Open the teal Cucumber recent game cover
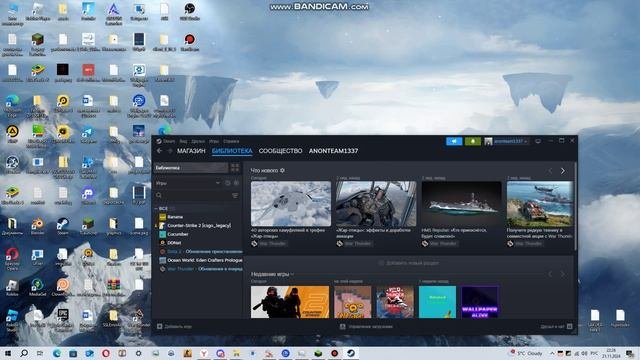640x360 pixels. pyautogui.click(x=437, y=302)
